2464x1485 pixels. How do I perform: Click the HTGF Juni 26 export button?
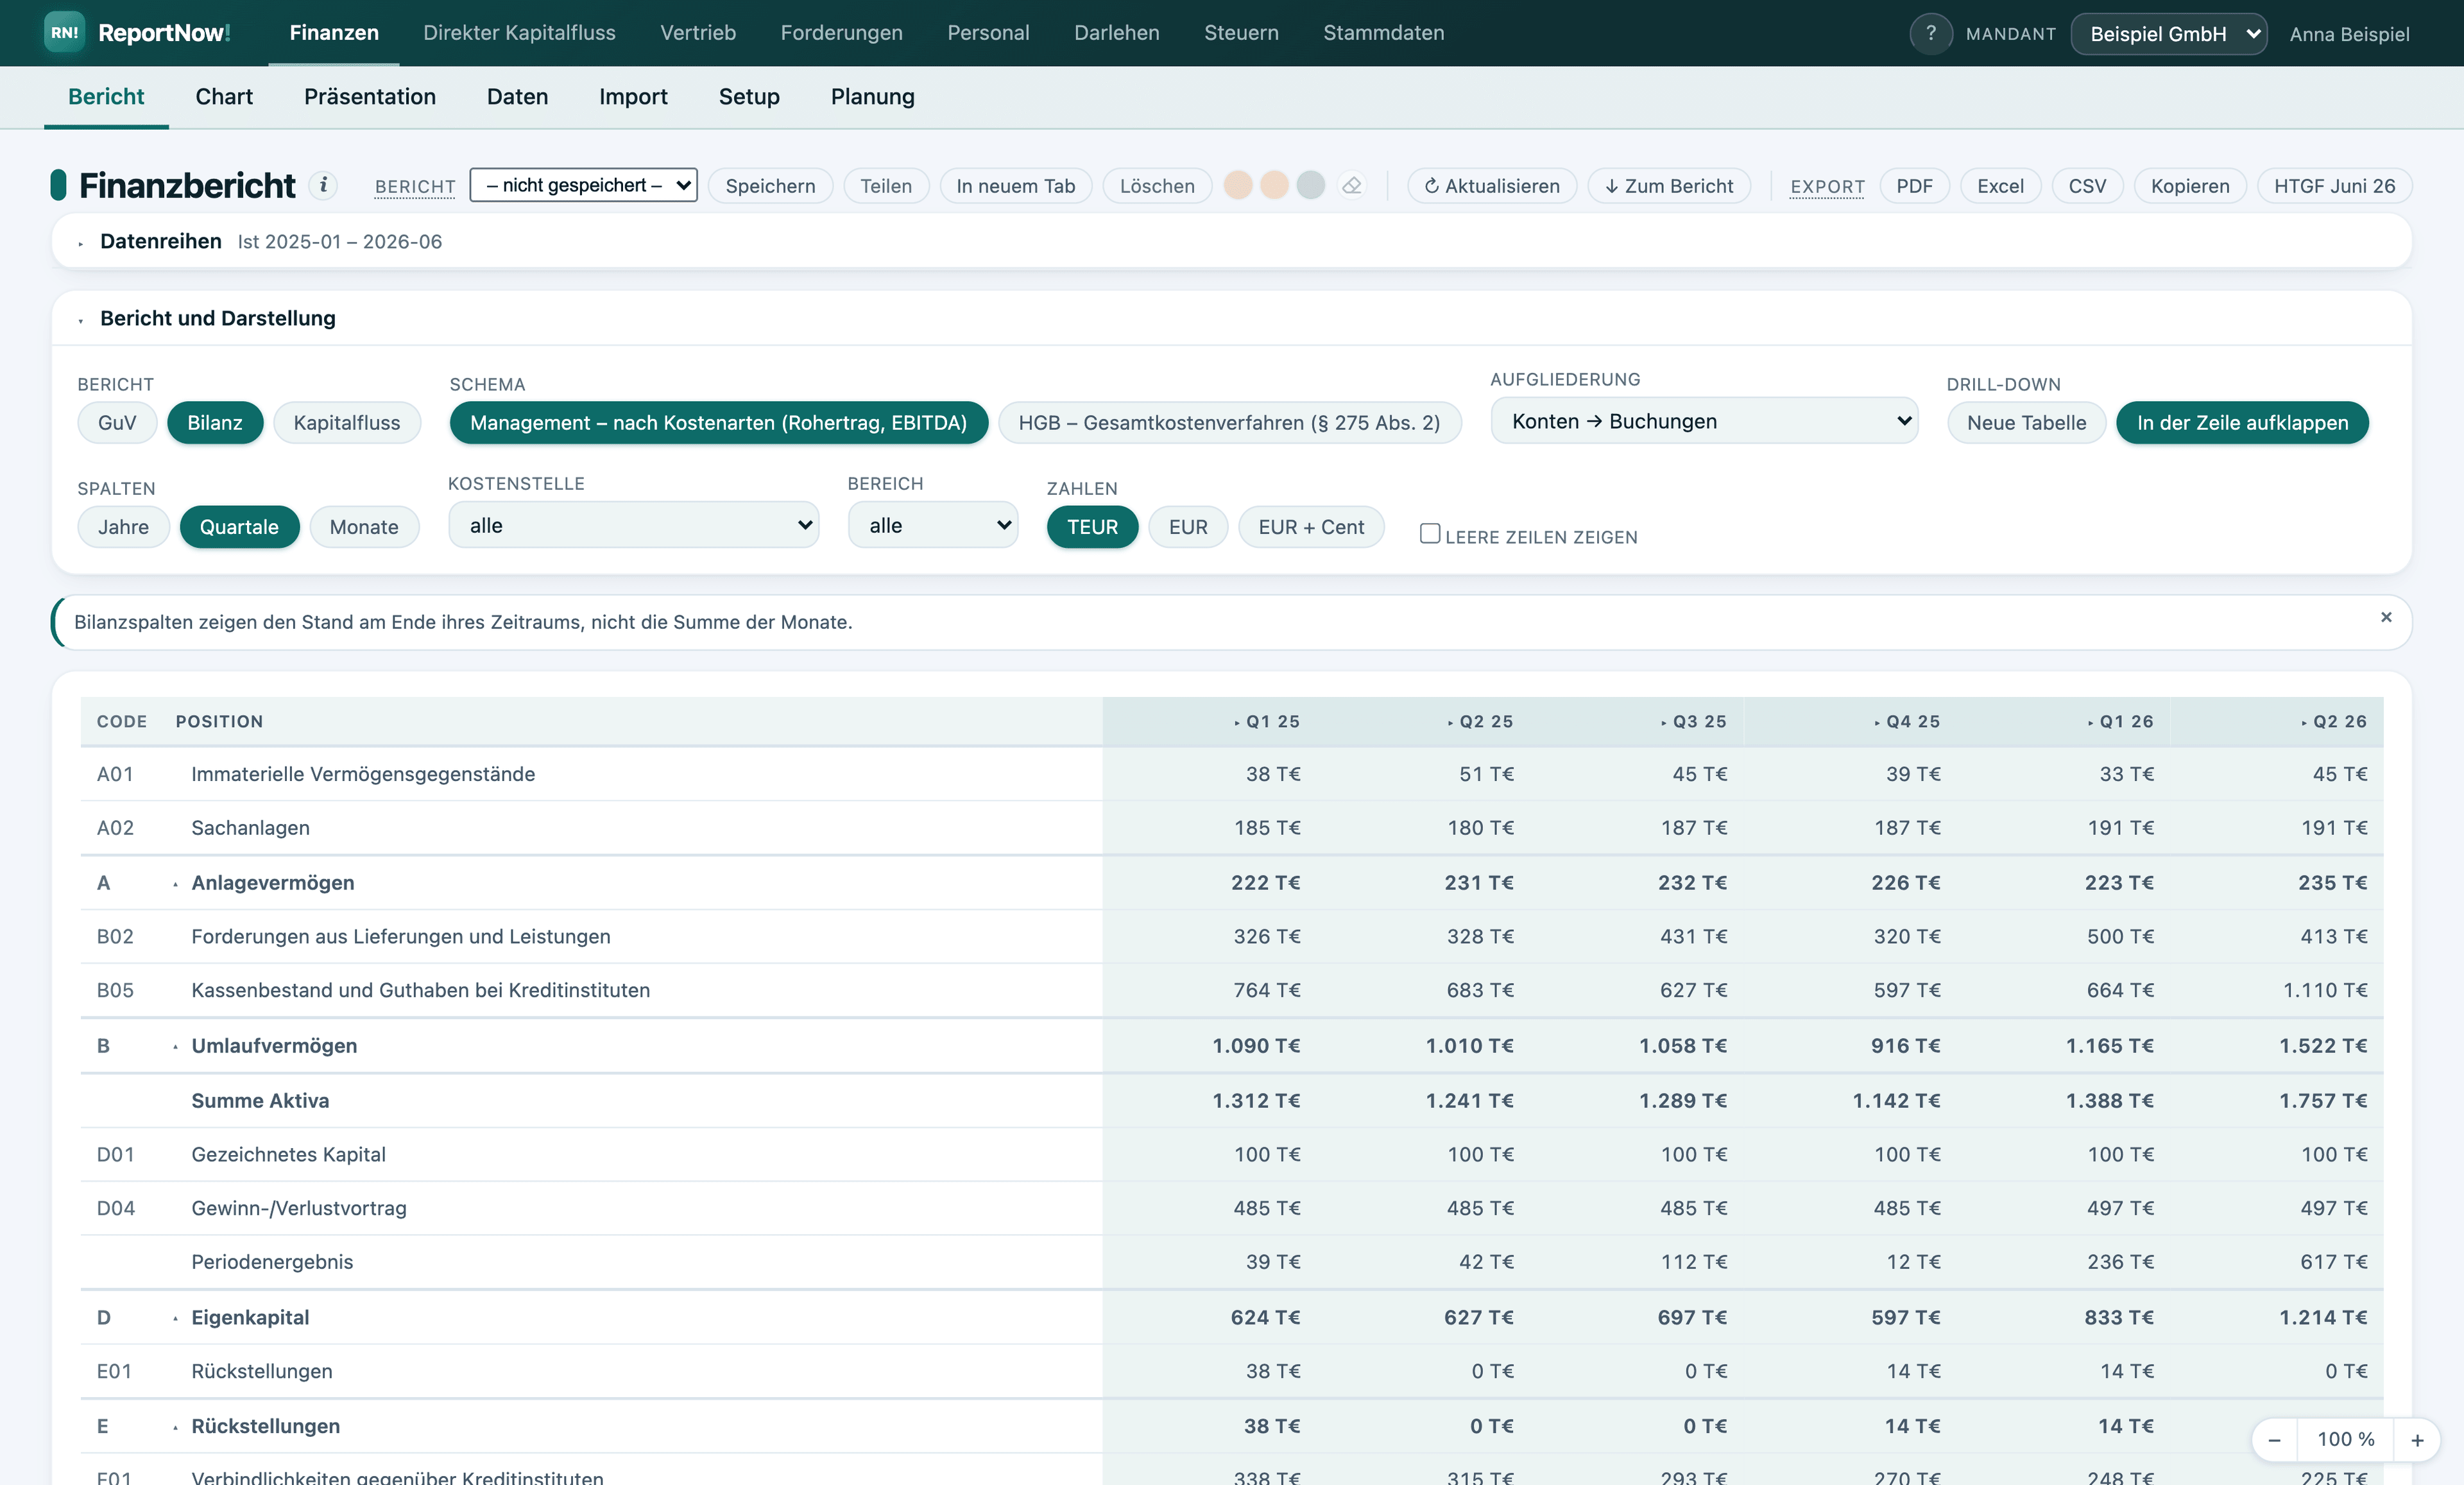tap(2334, 186)
